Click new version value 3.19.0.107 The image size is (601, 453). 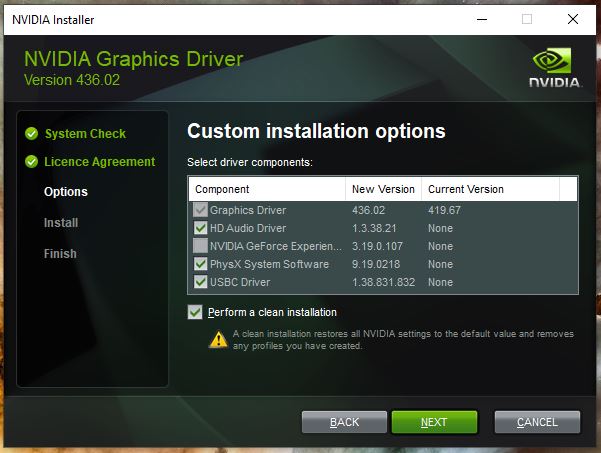377,246
